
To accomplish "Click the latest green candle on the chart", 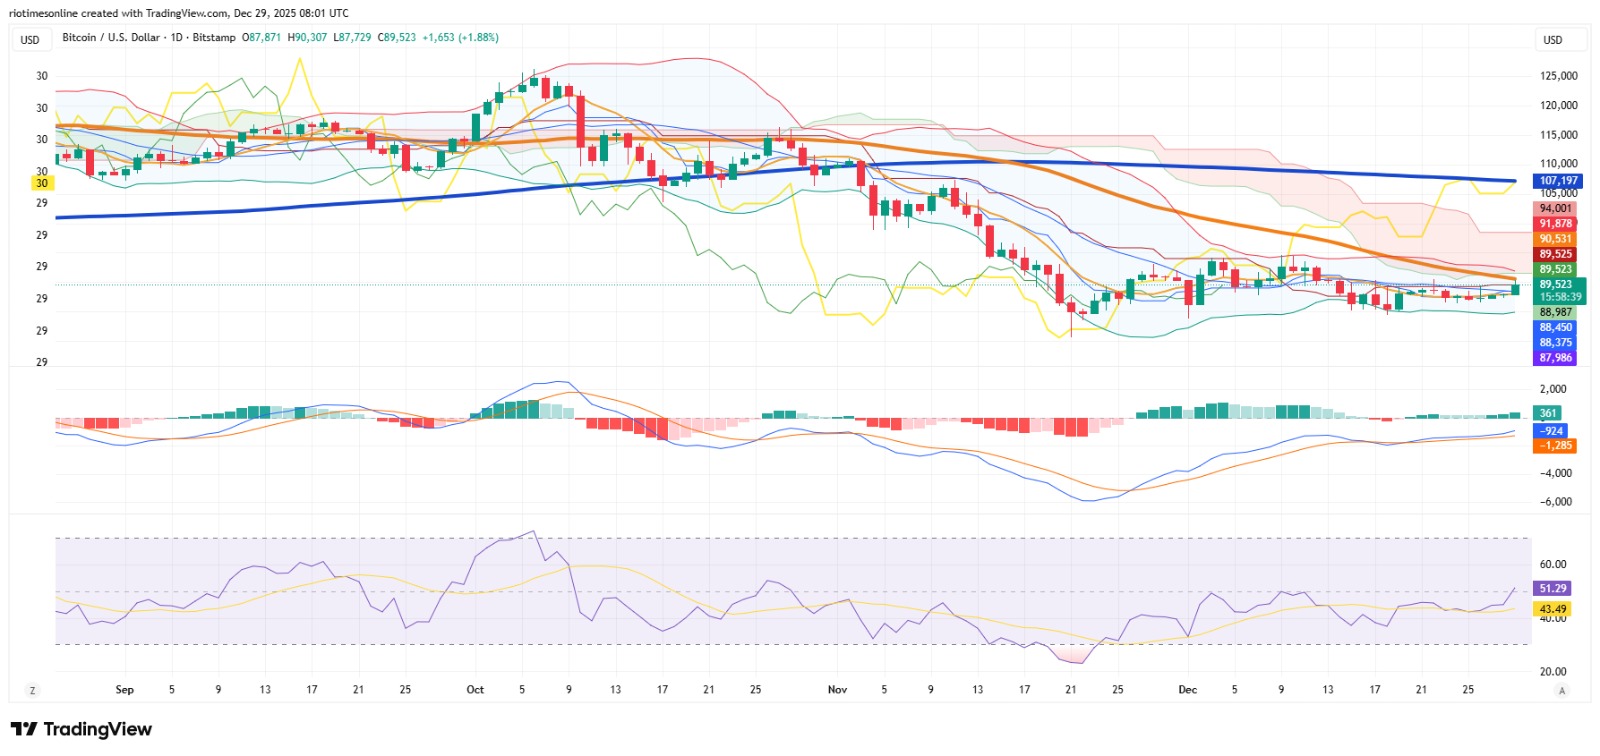I will click(1515, 289).
